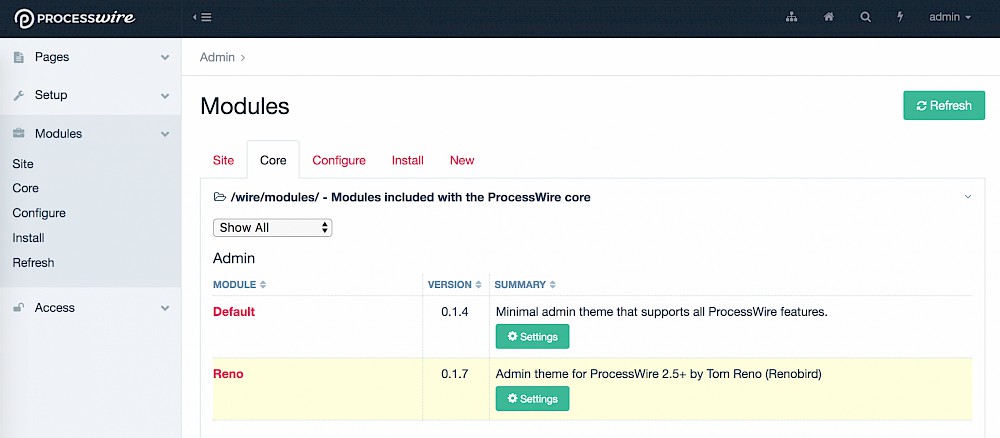Click the Setup wrench icon
1000x438 pixels.
(18, 96)
